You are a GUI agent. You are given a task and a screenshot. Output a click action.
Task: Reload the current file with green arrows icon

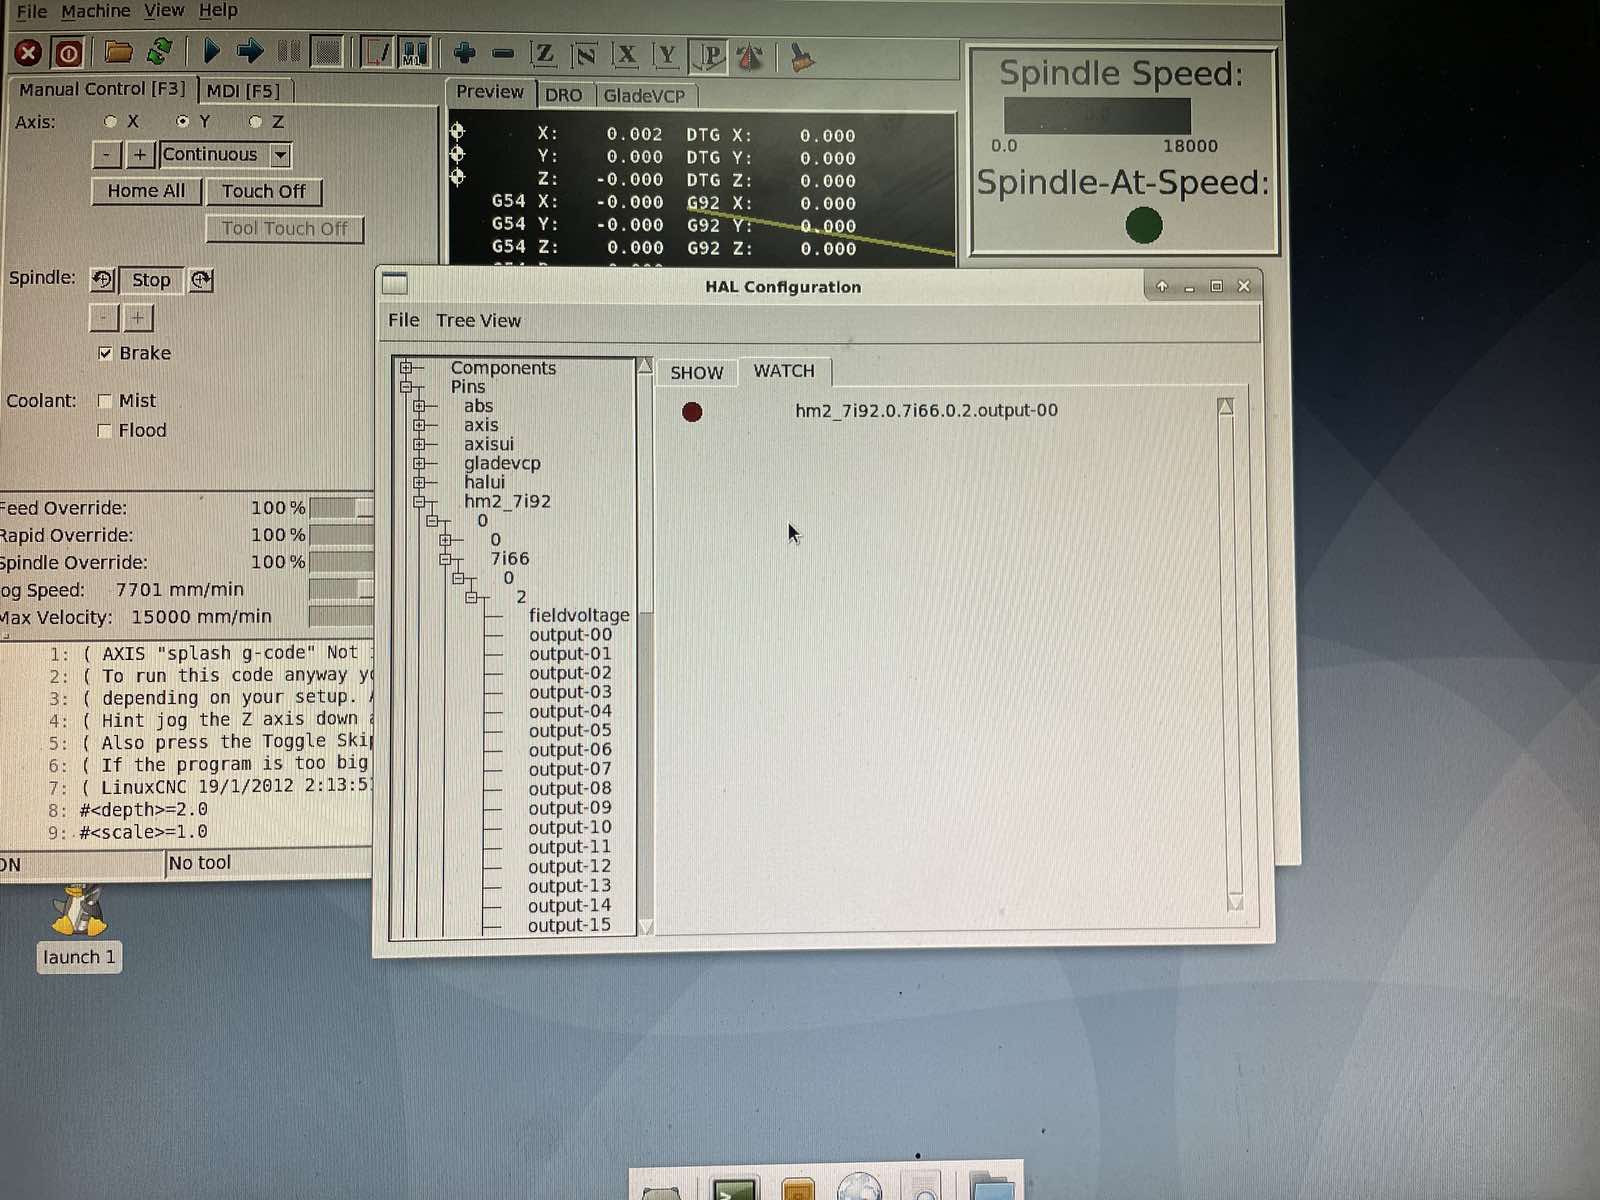point(159,52)
